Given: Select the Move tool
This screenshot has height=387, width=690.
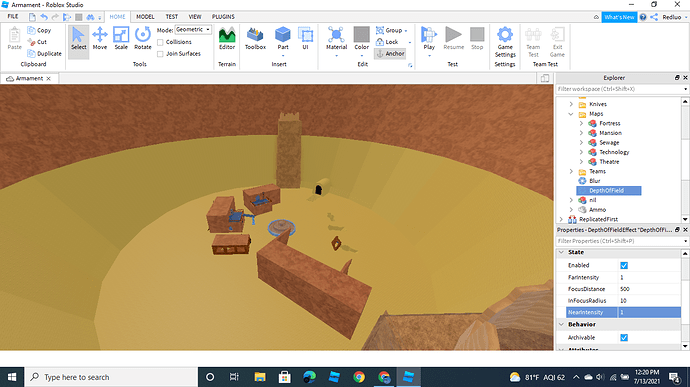Looking at the screenshot, I should [x=100, y=39].
